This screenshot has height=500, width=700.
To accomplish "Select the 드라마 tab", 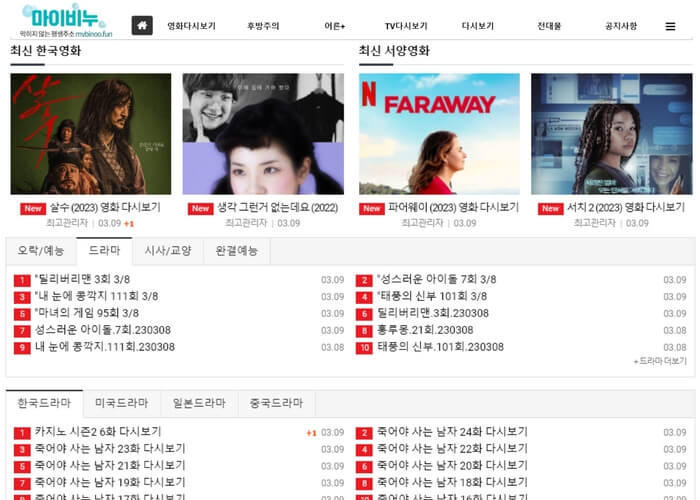I will (104, 251).
